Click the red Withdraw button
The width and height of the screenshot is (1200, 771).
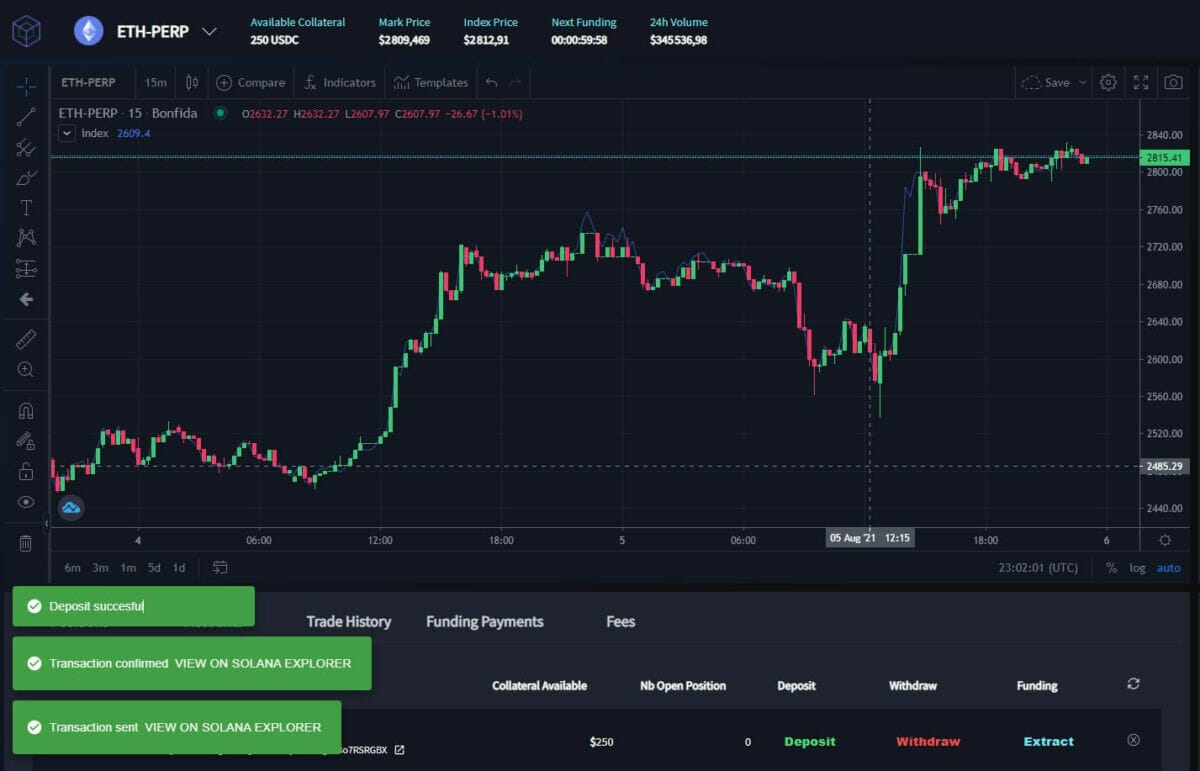click(x=928, y=742)
